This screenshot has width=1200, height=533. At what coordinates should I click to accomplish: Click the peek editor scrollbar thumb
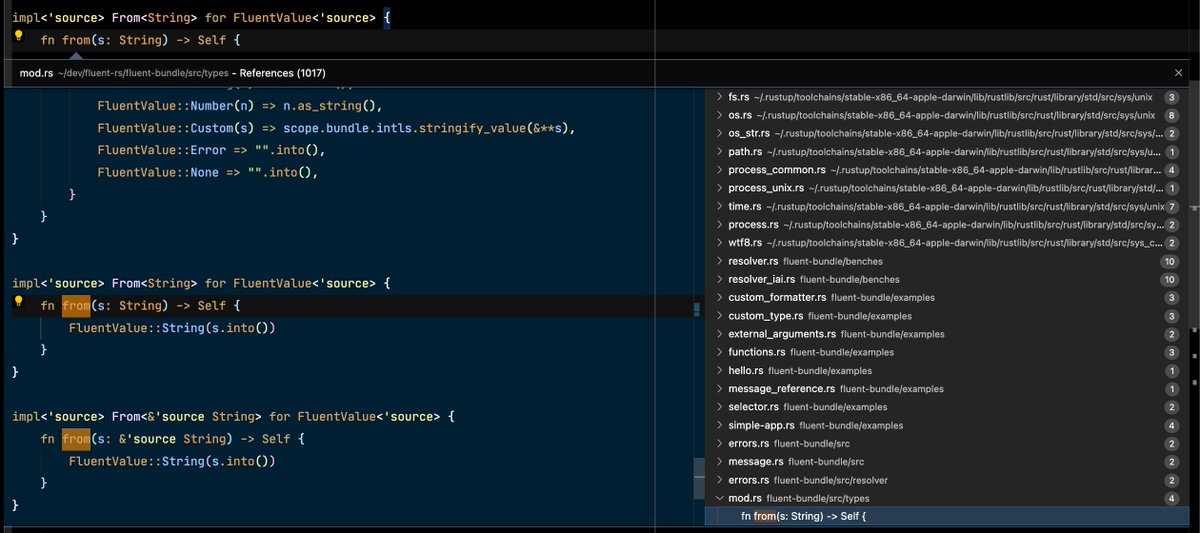click(698, 476)
